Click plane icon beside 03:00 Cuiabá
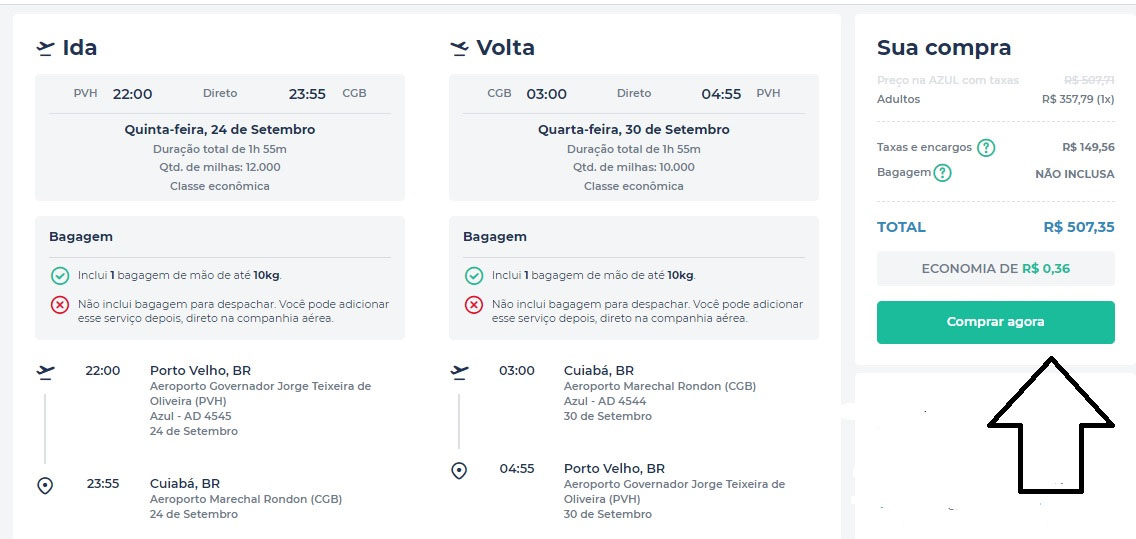The width and height of the screenshot is (1136, 539). [459, 371]
